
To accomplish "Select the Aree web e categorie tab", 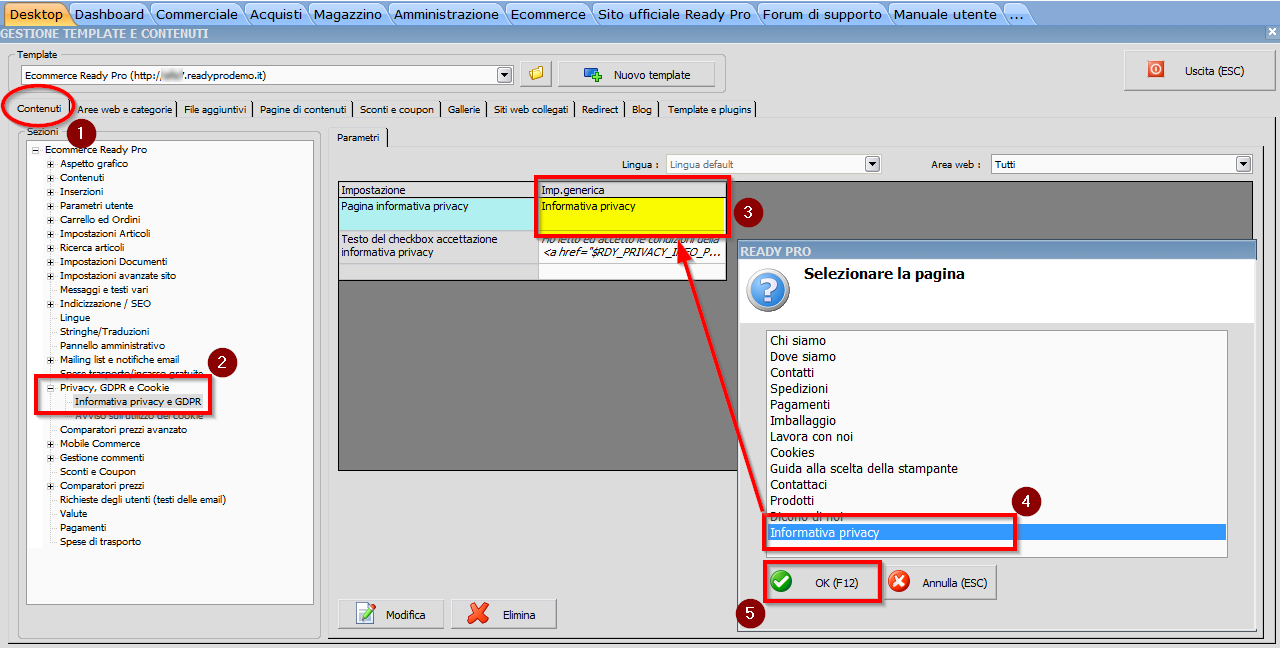I will tap(125, 110).
